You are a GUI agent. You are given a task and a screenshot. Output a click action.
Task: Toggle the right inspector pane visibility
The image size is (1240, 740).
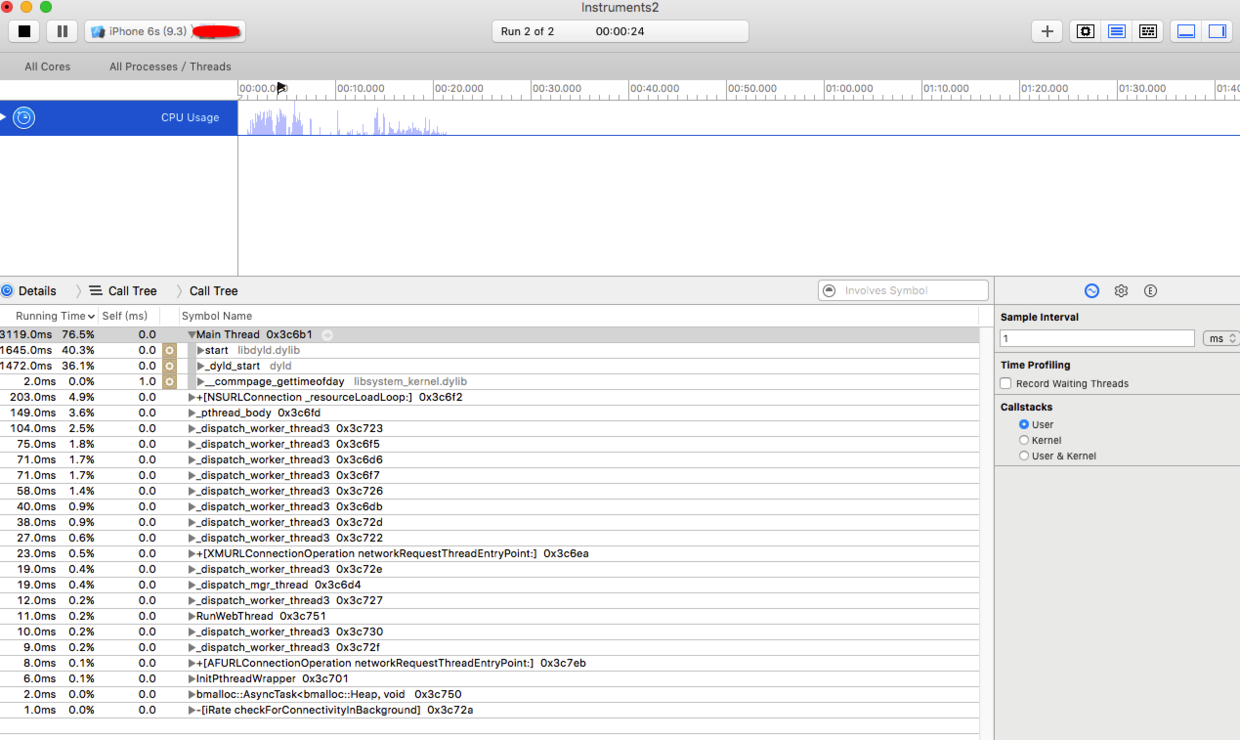coord(1217,31)
